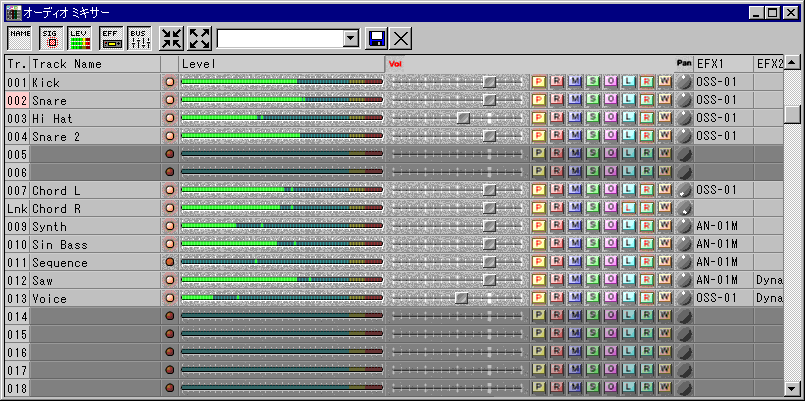
Task: Mute the Kick track with M
Action: tap(574, 82)
